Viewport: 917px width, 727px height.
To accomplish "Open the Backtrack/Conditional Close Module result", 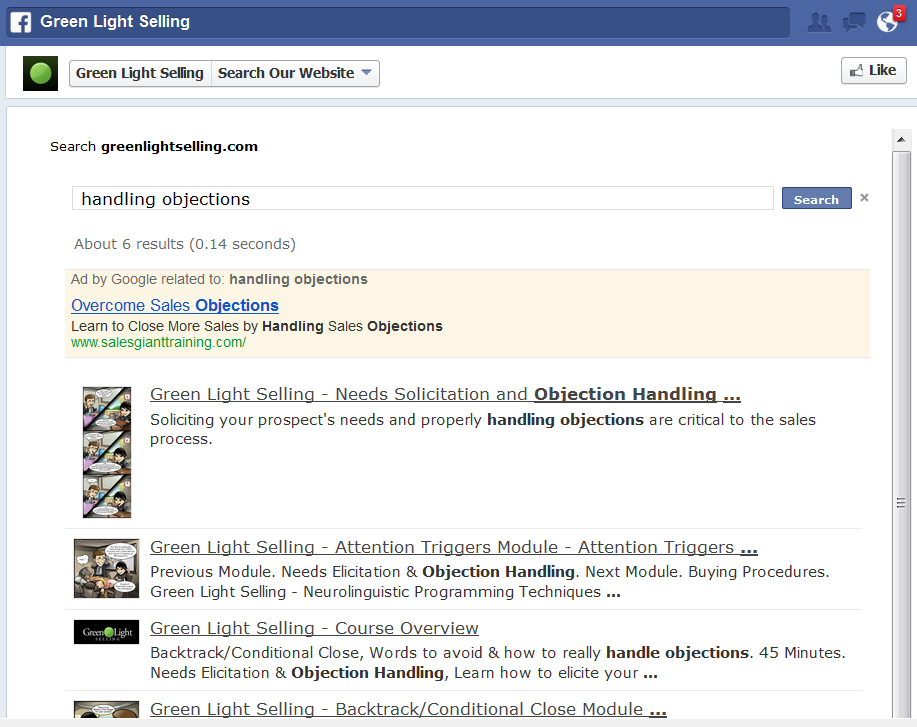I will 408,709.
